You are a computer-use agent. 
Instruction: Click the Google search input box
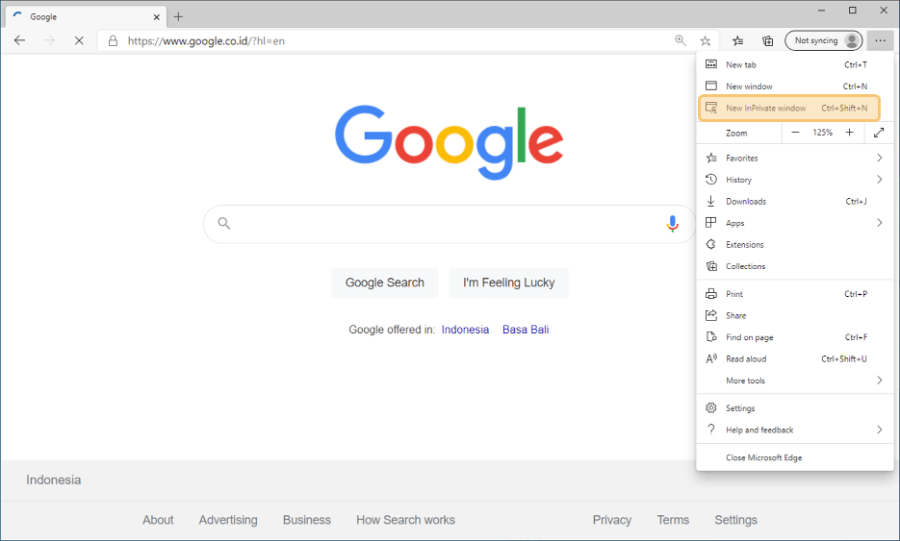(x=448, y=224)
